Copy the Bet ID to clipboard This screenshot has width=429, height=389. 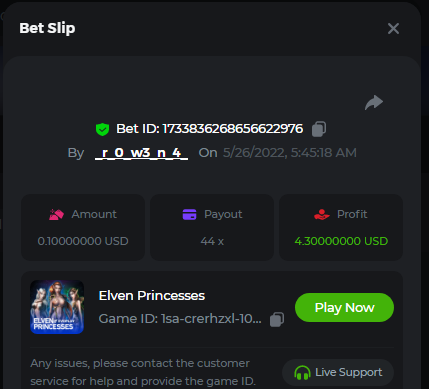(319, 129)
